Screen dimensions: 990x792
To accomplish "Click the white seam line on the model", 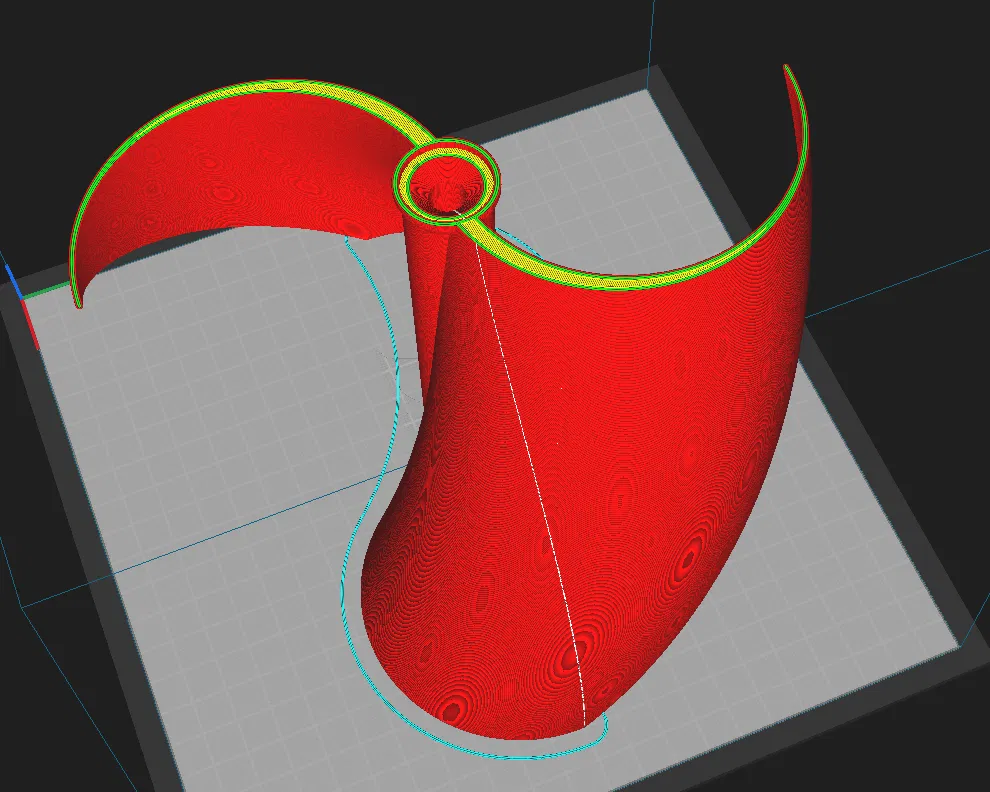I will click(532, 467).
